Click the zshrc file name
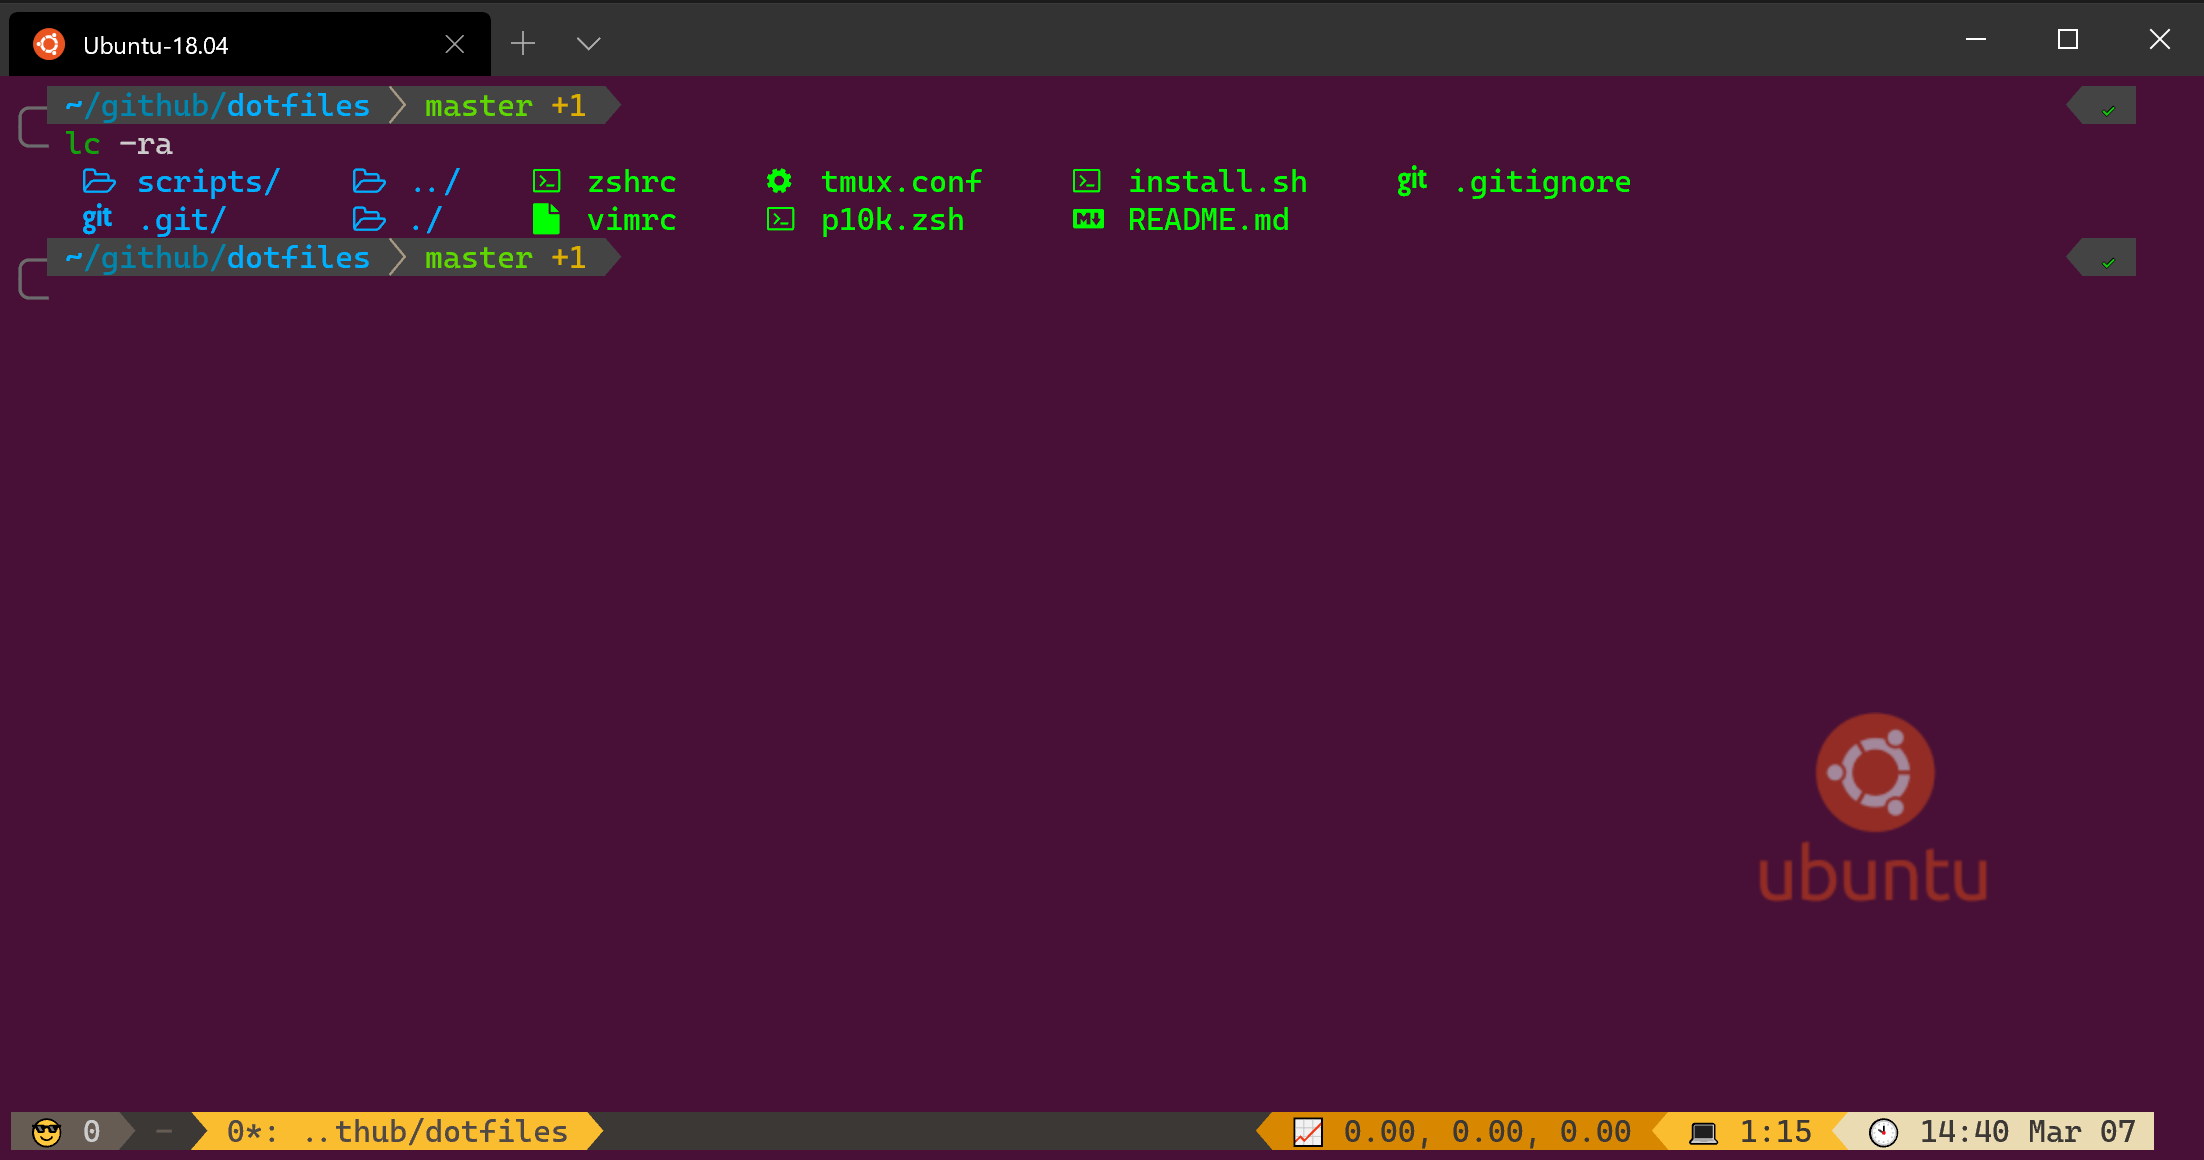The image size is (2204, 1160). [631, 182]
